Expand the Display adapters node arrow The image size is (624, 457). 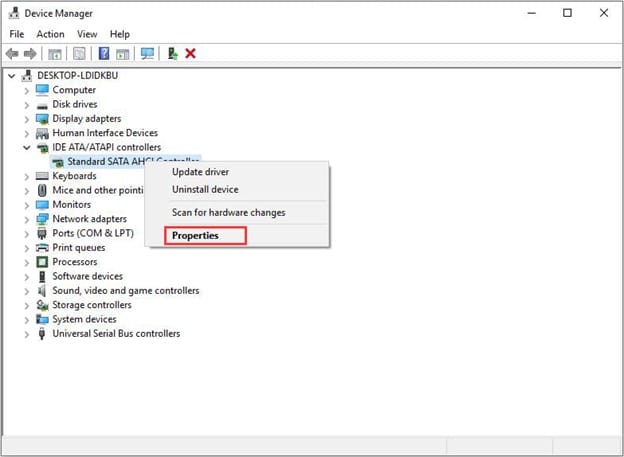pos(27,119)
